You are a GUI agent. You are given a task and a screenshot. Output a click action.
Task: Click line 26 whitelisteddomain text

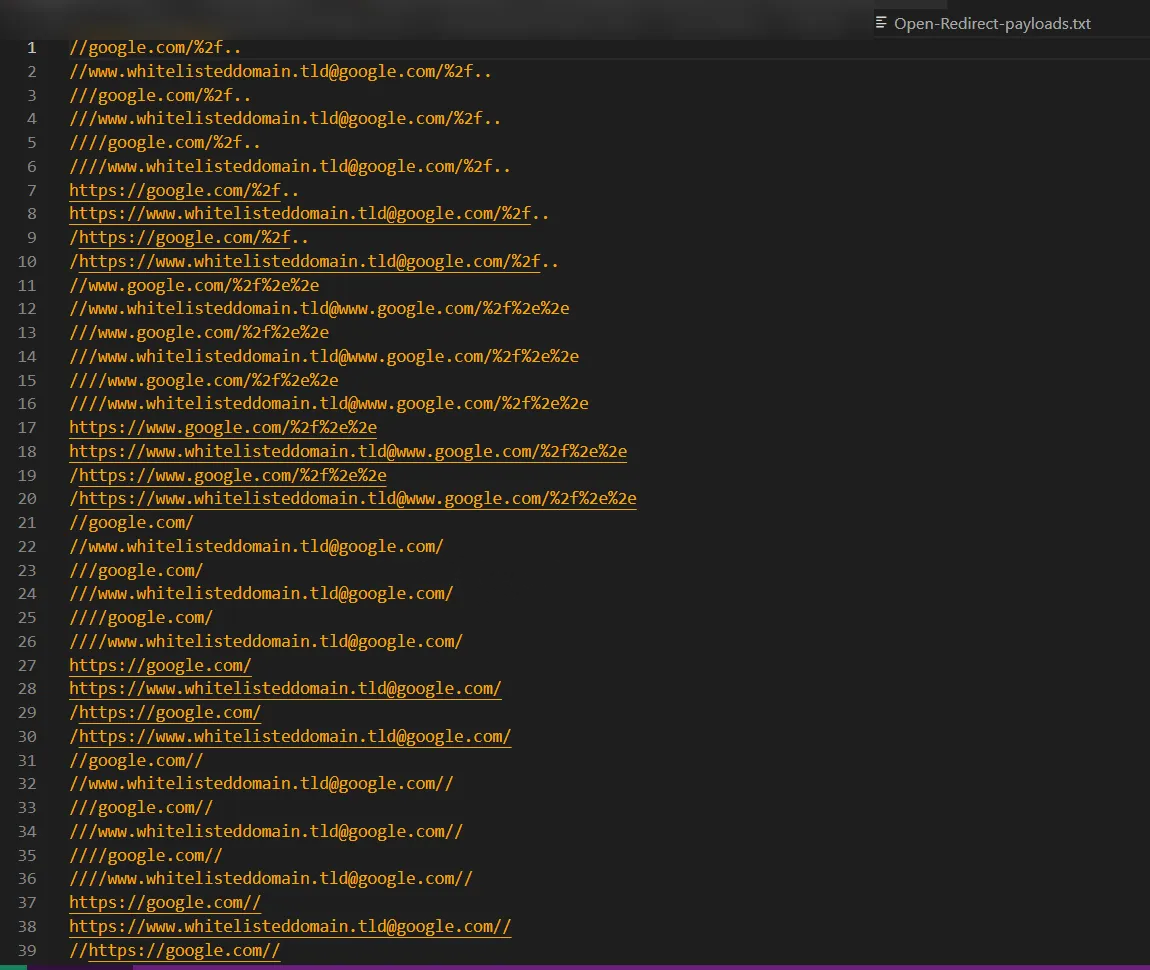click(x=266, y=642)
